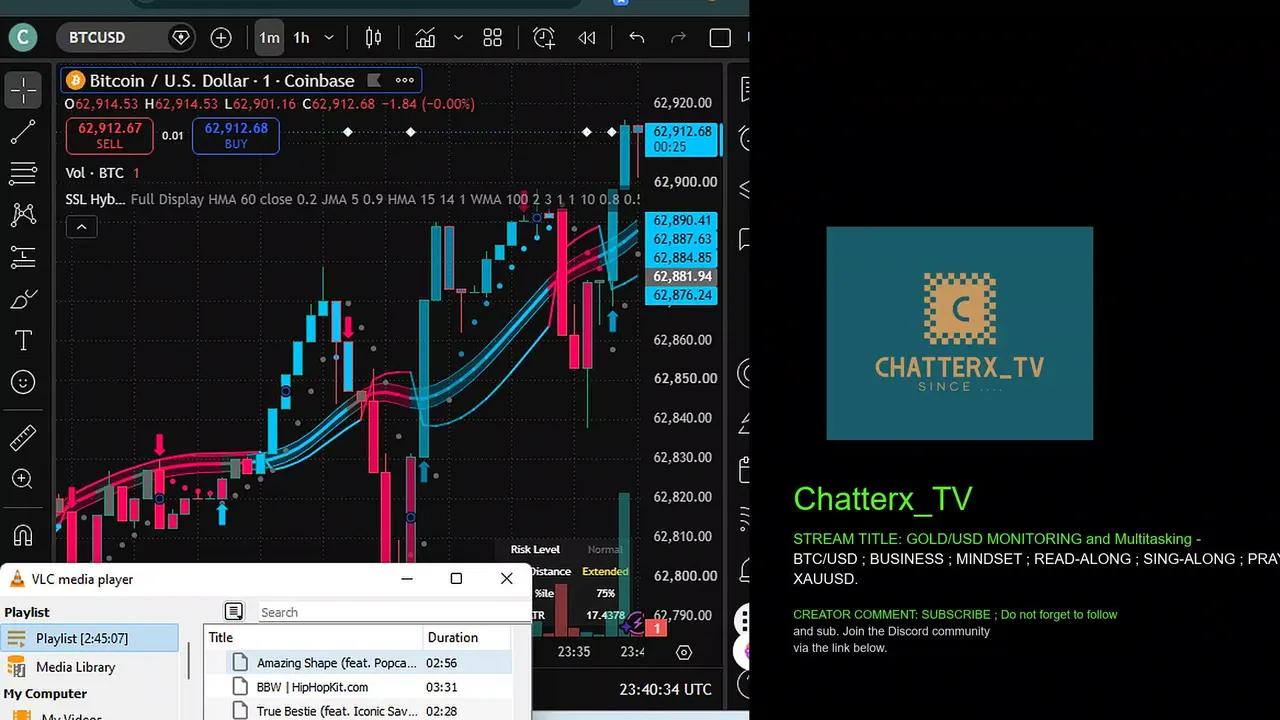Open the candlestick chart type selector
Screen dimensions: 1280x720
point(373,38)
